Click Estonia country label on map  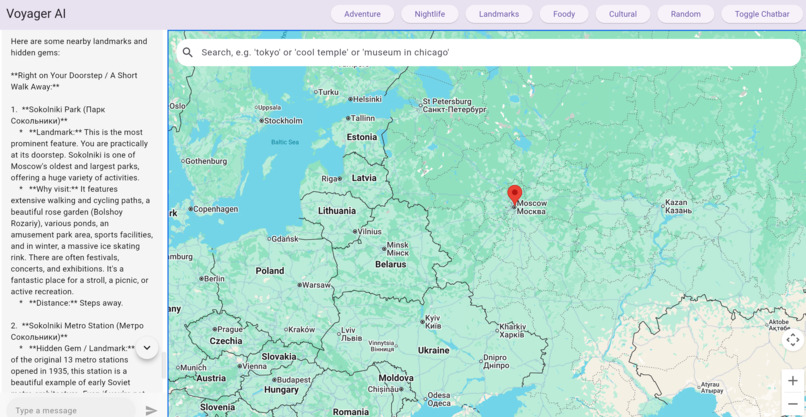click(x=361, y=137)
